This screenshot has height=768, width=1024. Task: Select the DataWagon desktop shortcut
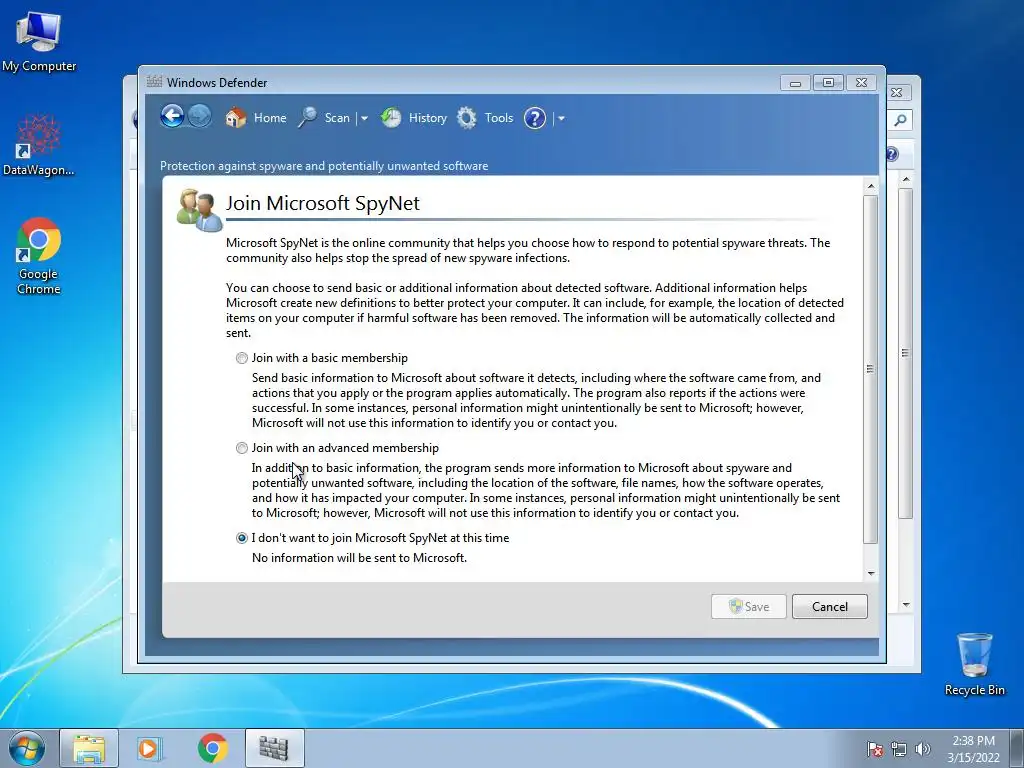(x=39, y=145)
